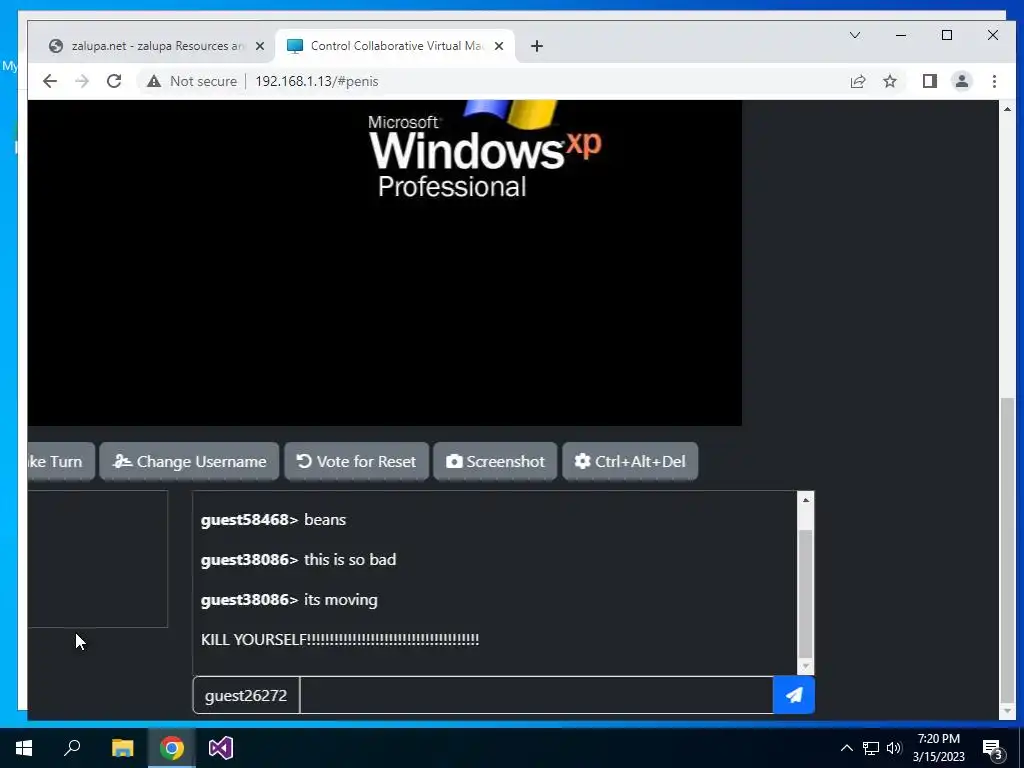The width and height of the screenshot is (1024, 768).
Task: Click the chat scrollbar up arrow
Action: click(806, 500)
